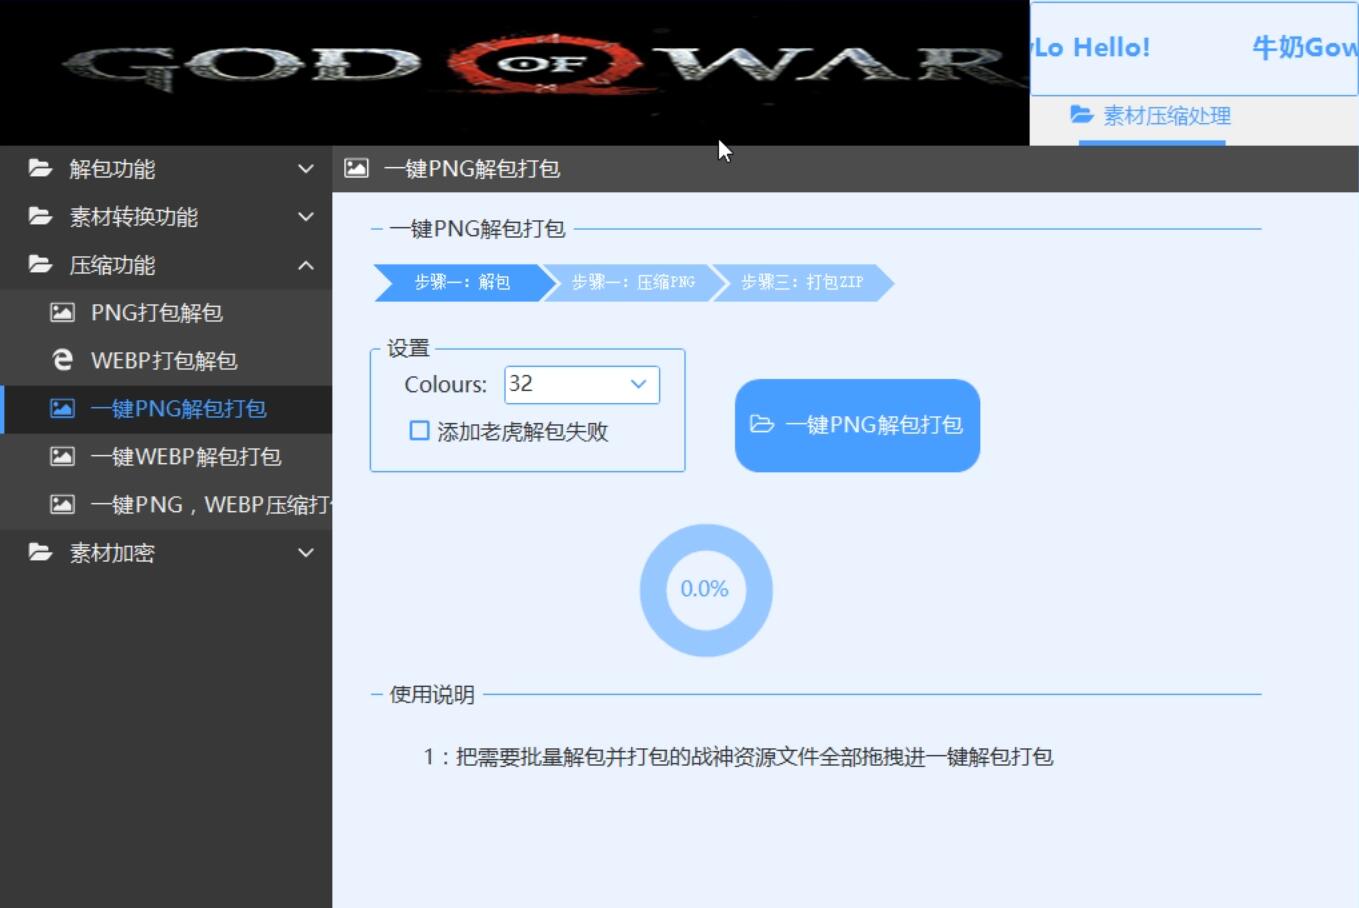The width and height of the screenshot is (1359, 908).
Task: Click image icon next to 一键WEBP解包打包
Action: 62,456
